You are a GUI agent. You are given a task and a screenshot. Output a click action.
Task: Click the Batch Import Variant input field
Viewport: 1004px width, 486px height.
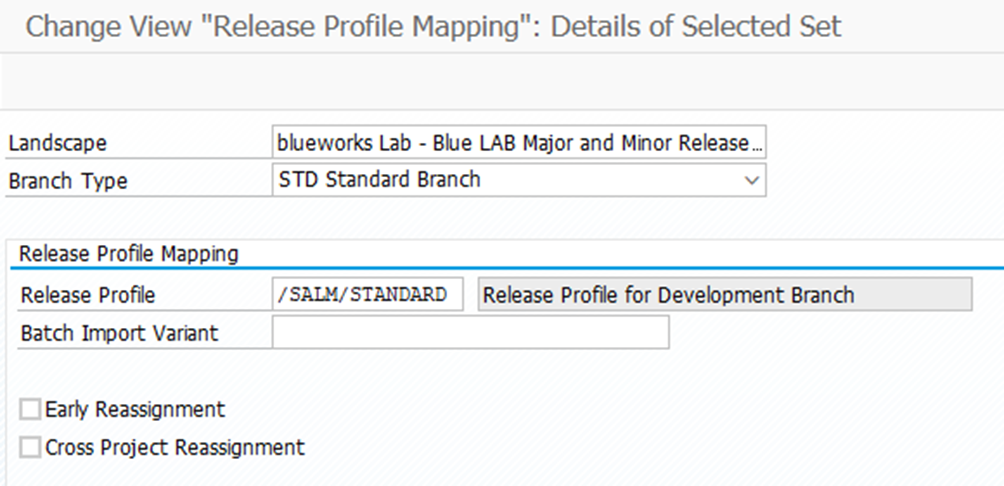[470, 334]
